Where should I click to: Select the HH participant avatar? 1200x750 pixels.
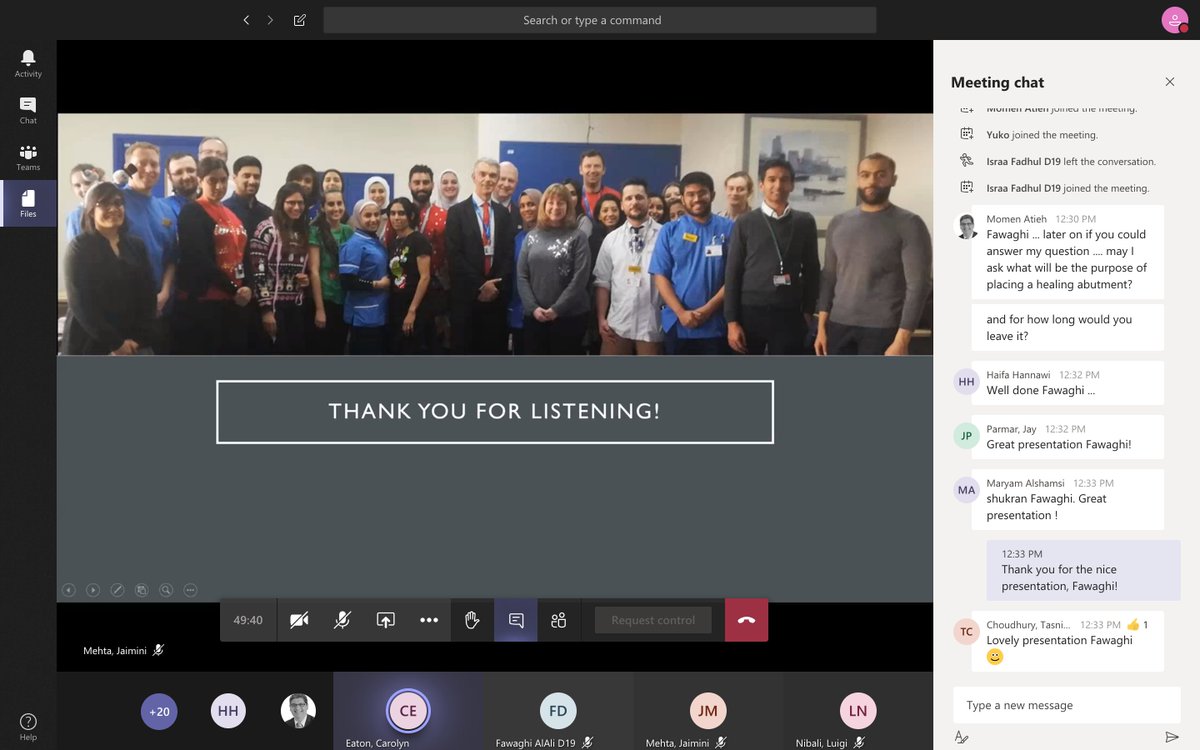[228, 711]
